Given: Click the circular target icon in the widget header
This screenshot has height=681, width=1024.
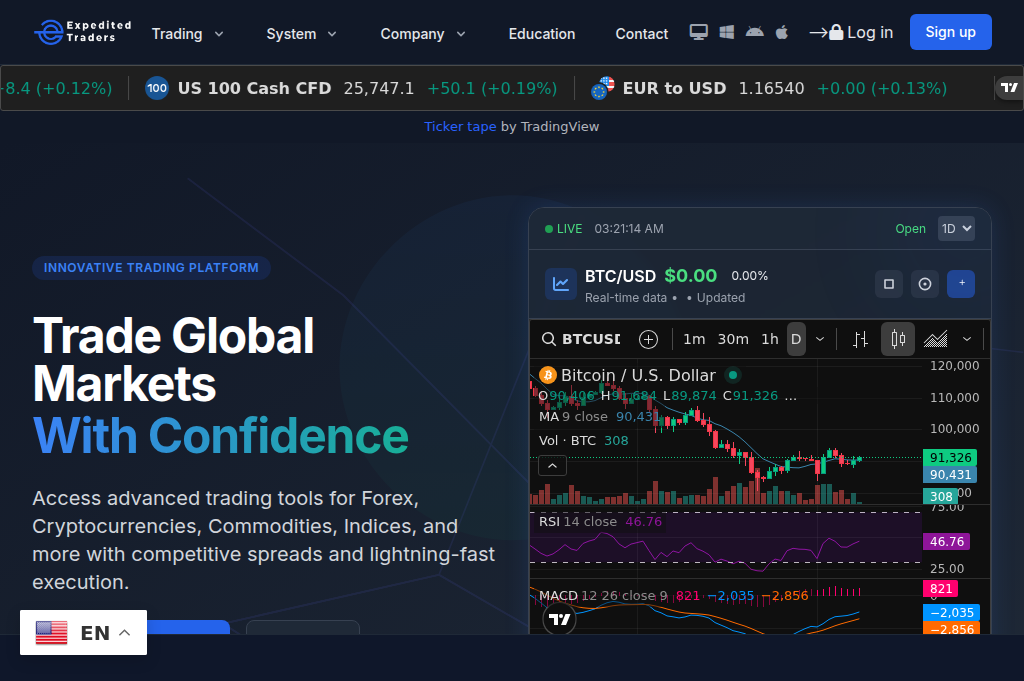Looking at the screenshot, I should pyautogui.click(x=925, y=284).
